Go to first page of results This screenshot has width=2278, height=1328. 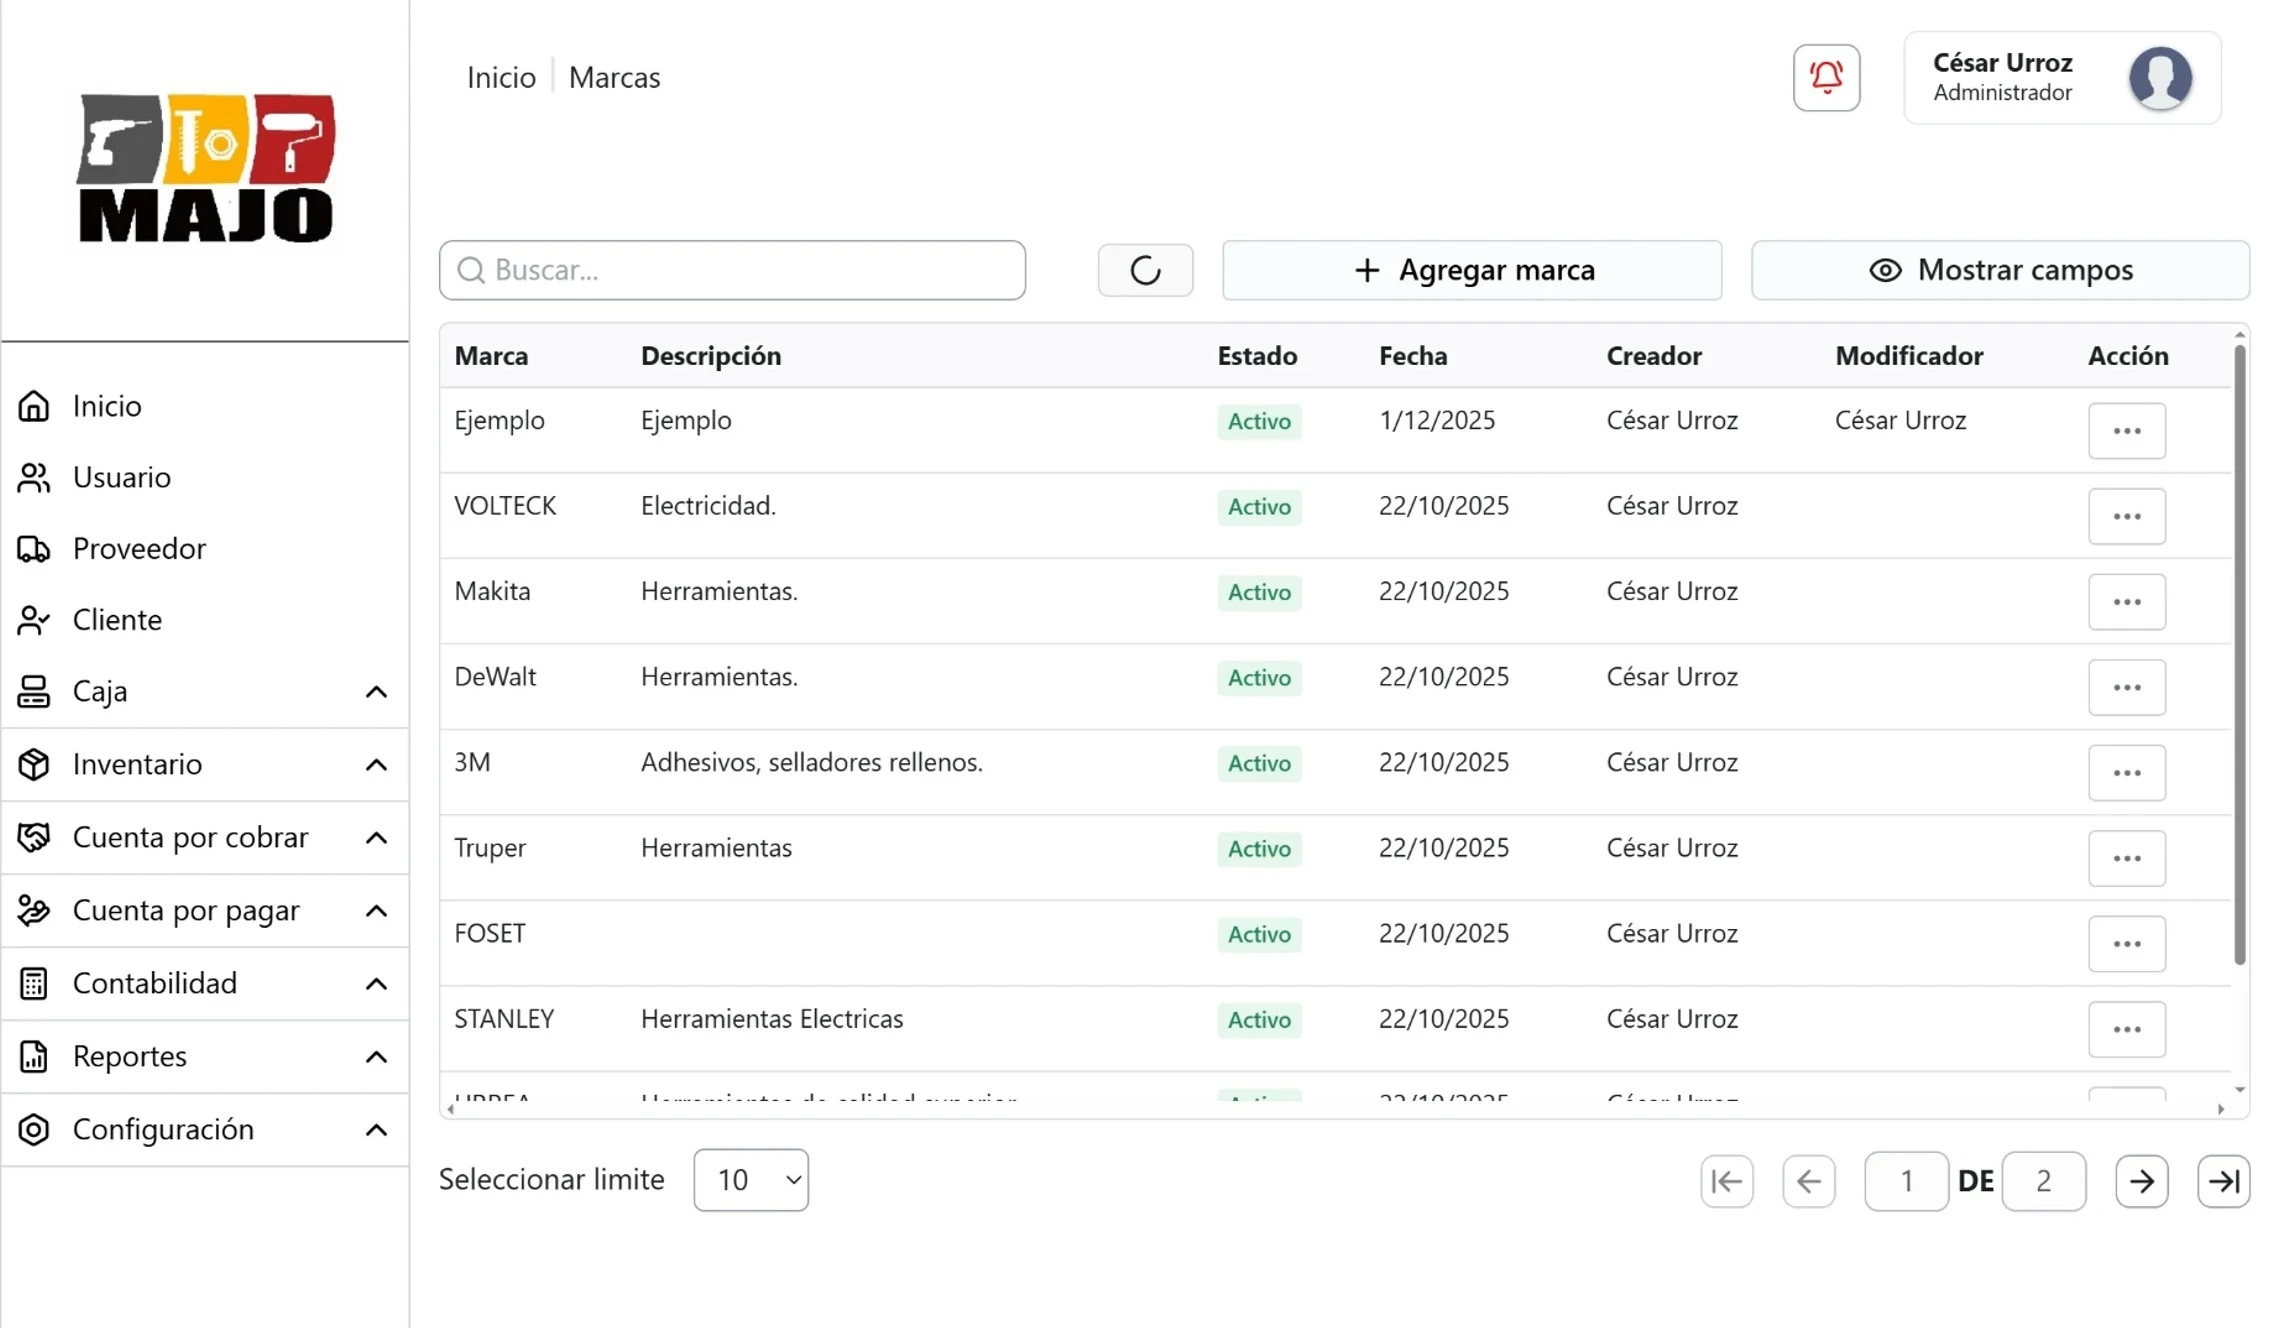[x=1727, y=1181]
